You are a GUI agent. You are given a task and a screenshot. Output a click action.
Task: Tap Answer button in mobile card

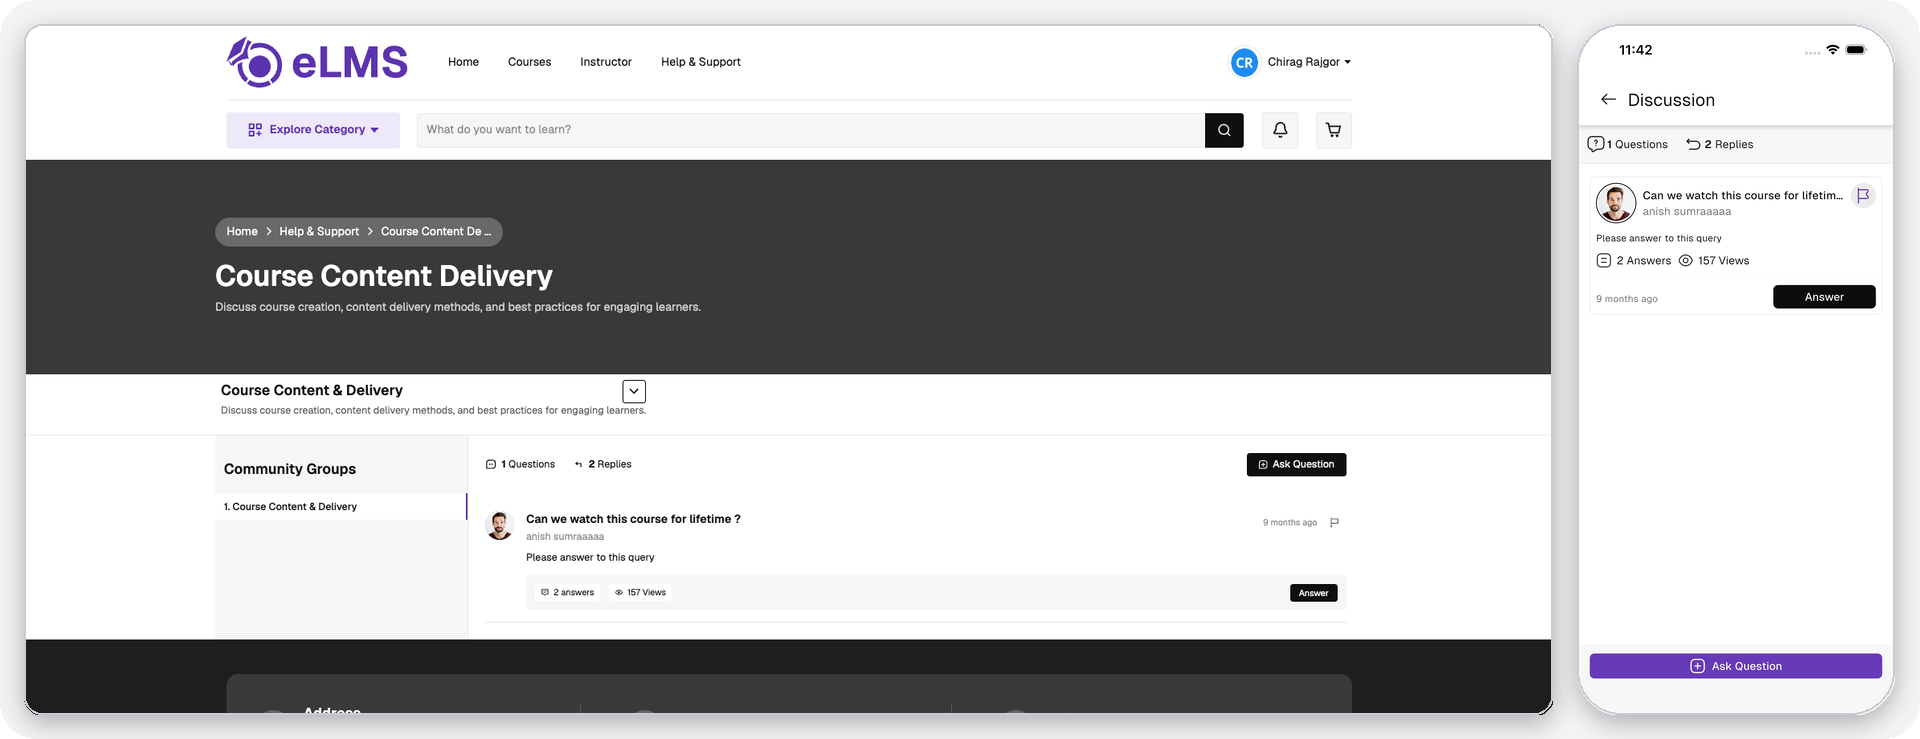[1824, 297]
